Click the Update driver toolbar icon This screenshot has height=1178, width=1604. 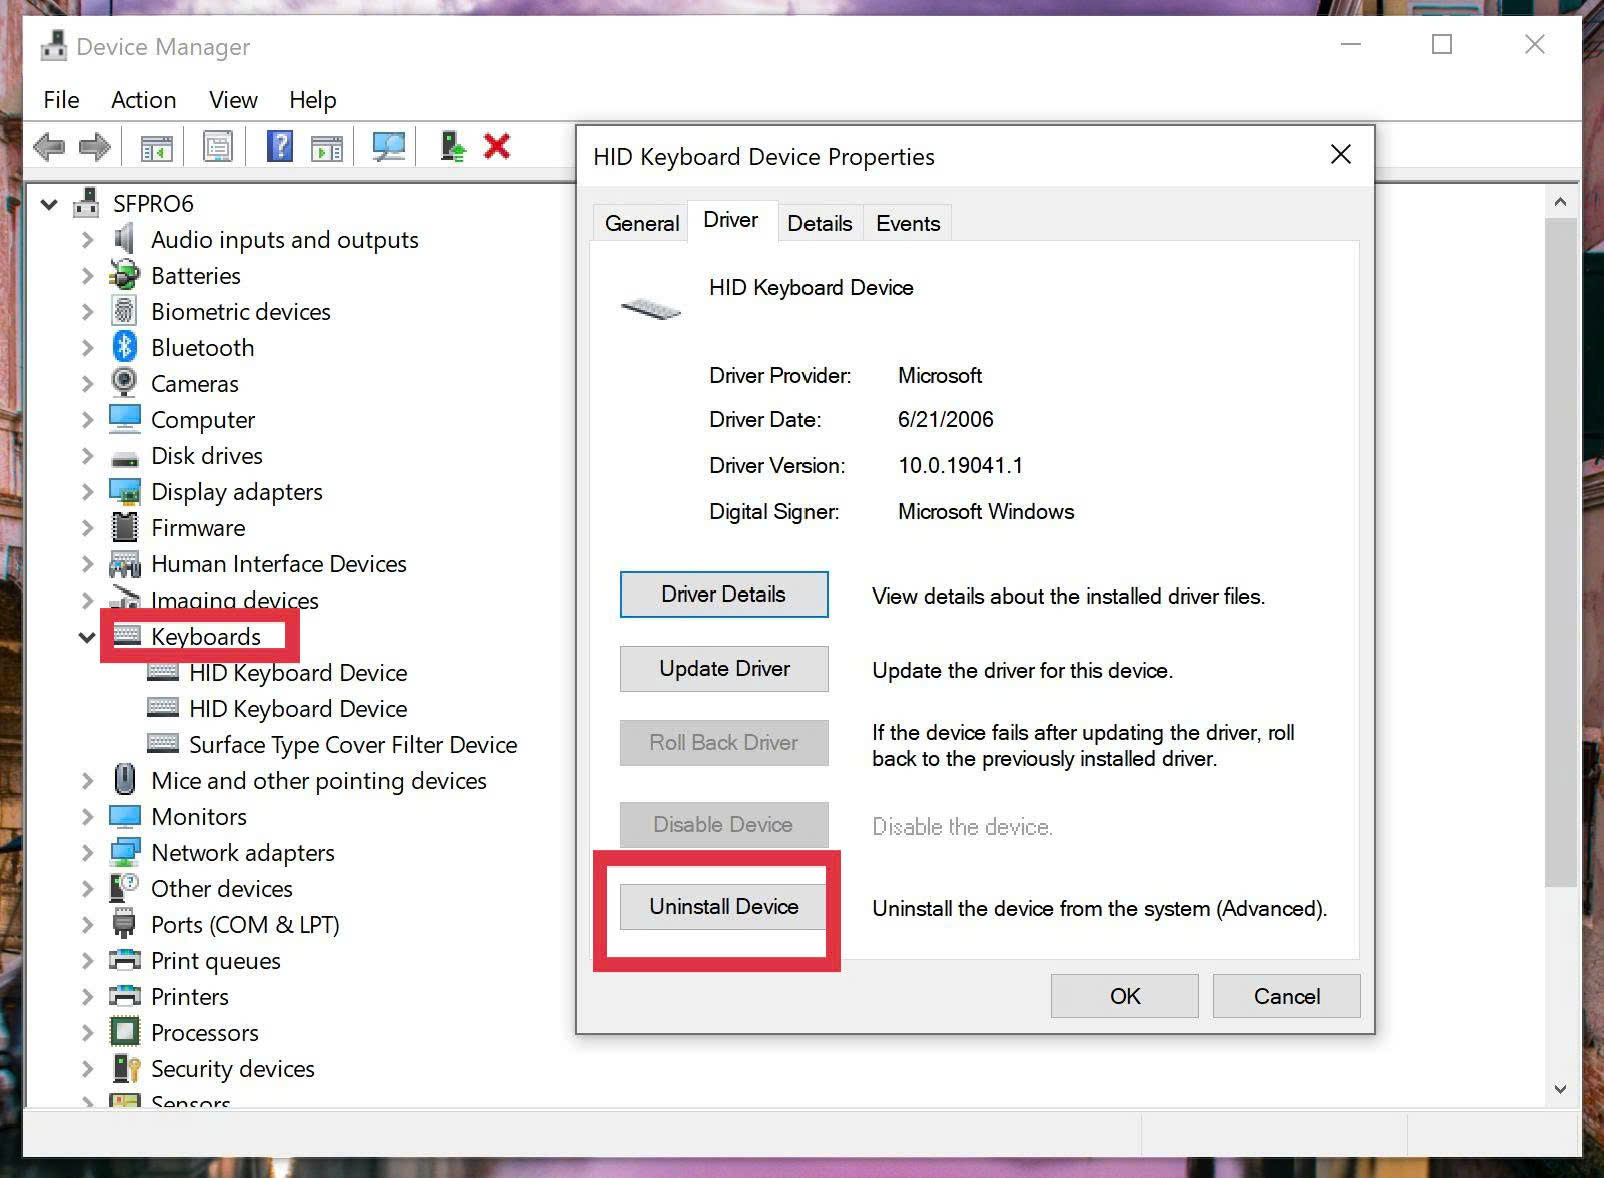(453, 147)
